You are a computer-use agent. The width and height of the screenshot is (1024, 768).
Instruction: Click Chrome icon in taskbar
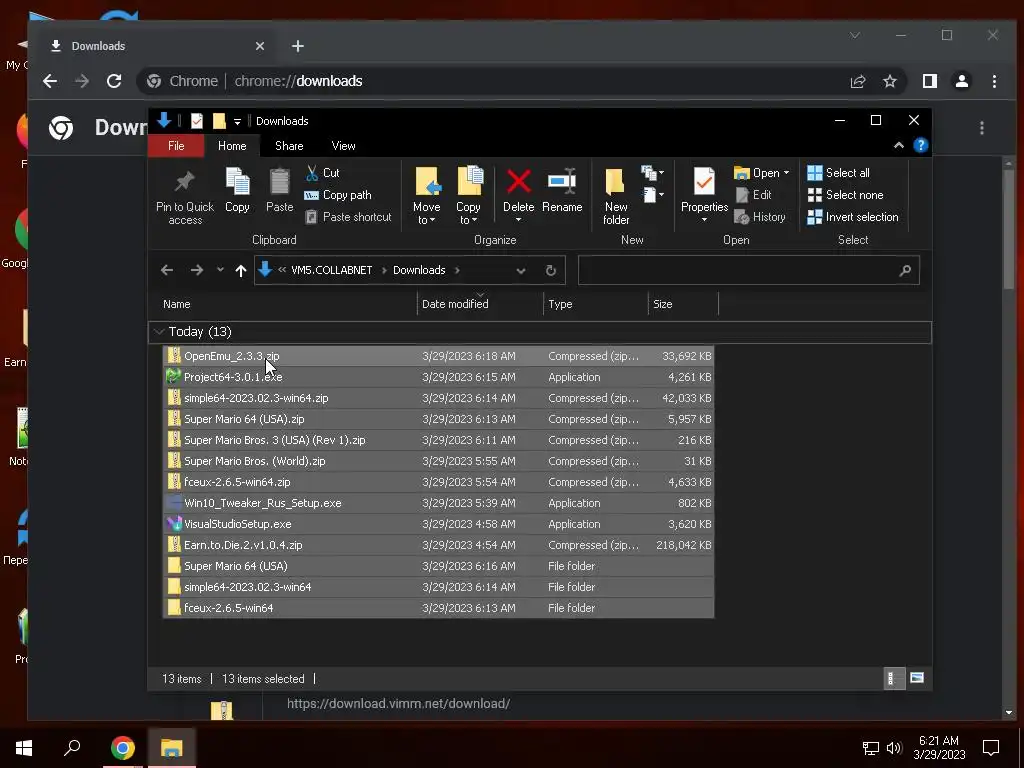[x=122, y=748]
